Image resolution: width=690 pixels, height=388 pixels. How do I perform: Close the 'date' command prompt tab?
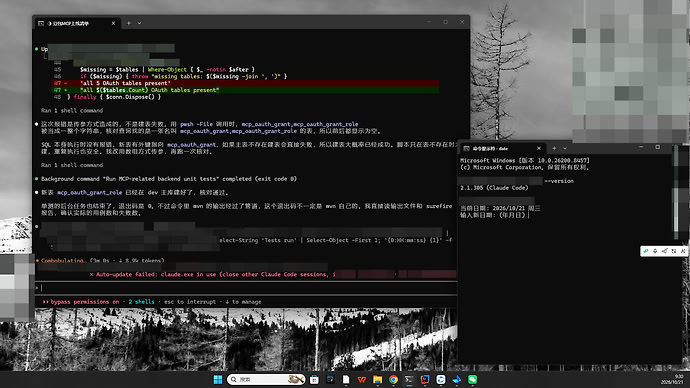539,148
